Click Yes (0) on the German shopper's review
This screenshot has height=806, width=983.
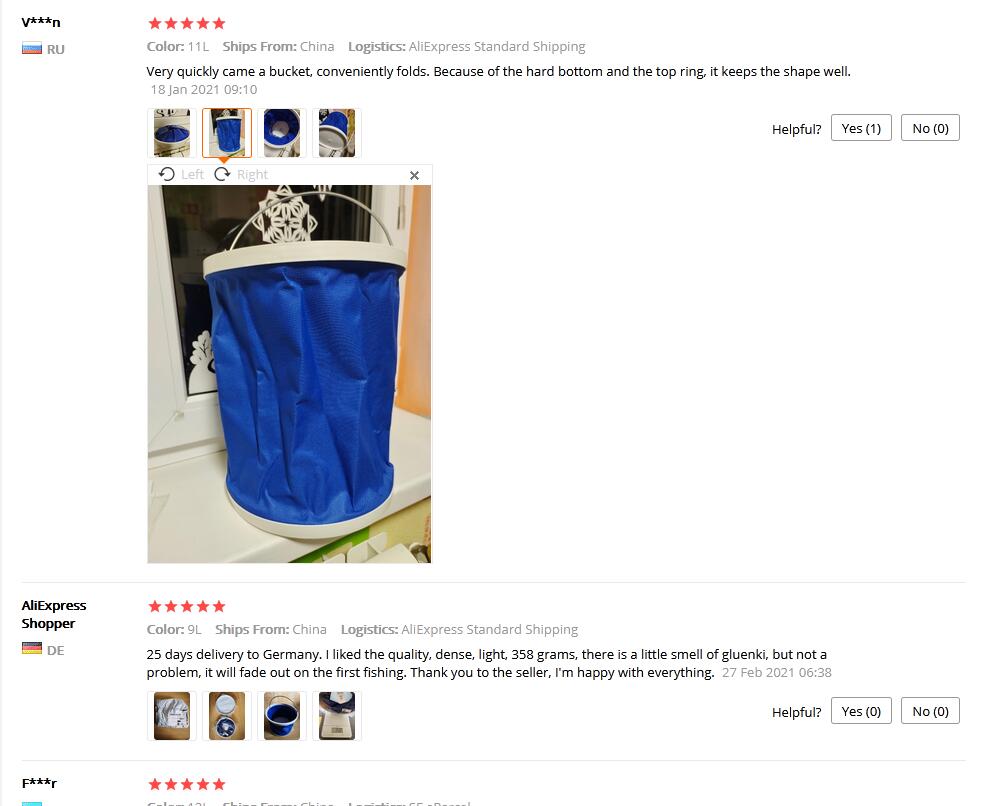coord(861,711)
